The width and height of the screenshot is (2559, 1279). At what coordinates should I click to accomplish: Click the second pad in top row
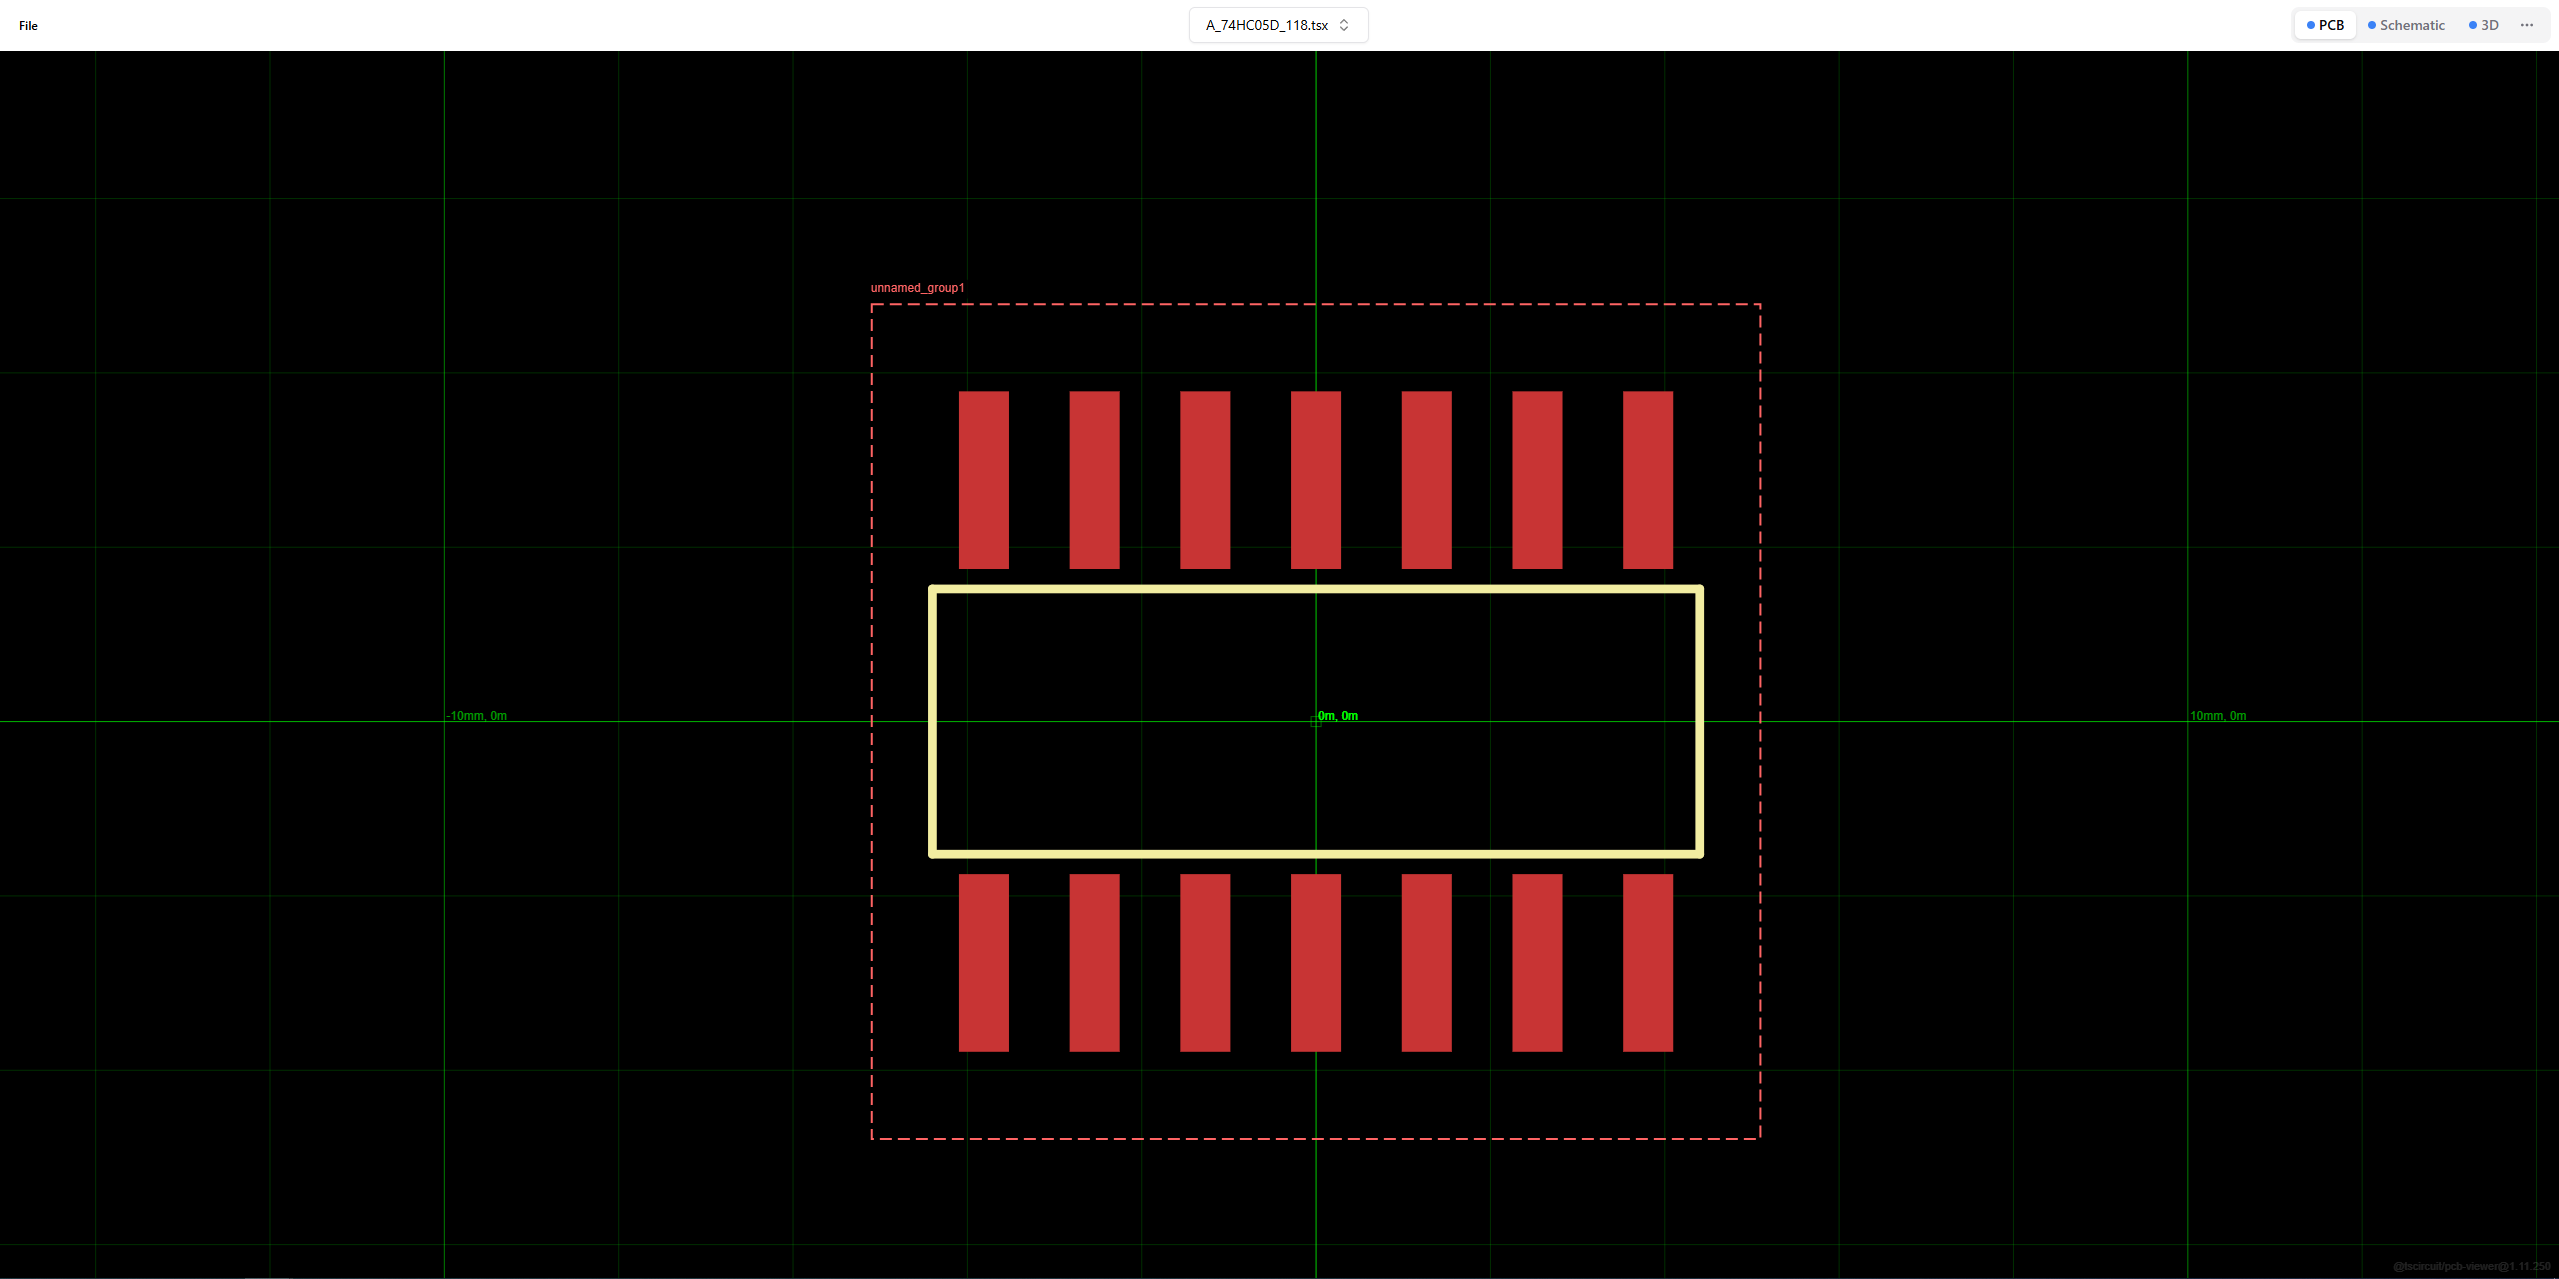point(1094,480)
